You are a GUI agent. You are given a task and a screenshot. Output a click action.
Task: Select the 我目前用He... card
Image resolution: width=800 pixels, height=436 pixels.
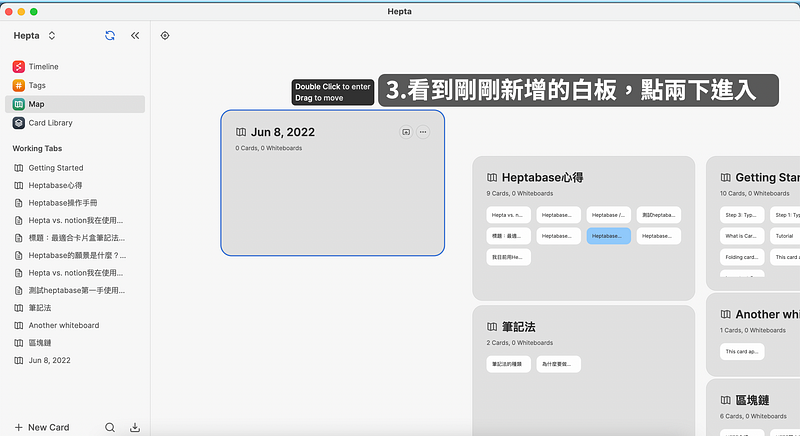[508, 257]
